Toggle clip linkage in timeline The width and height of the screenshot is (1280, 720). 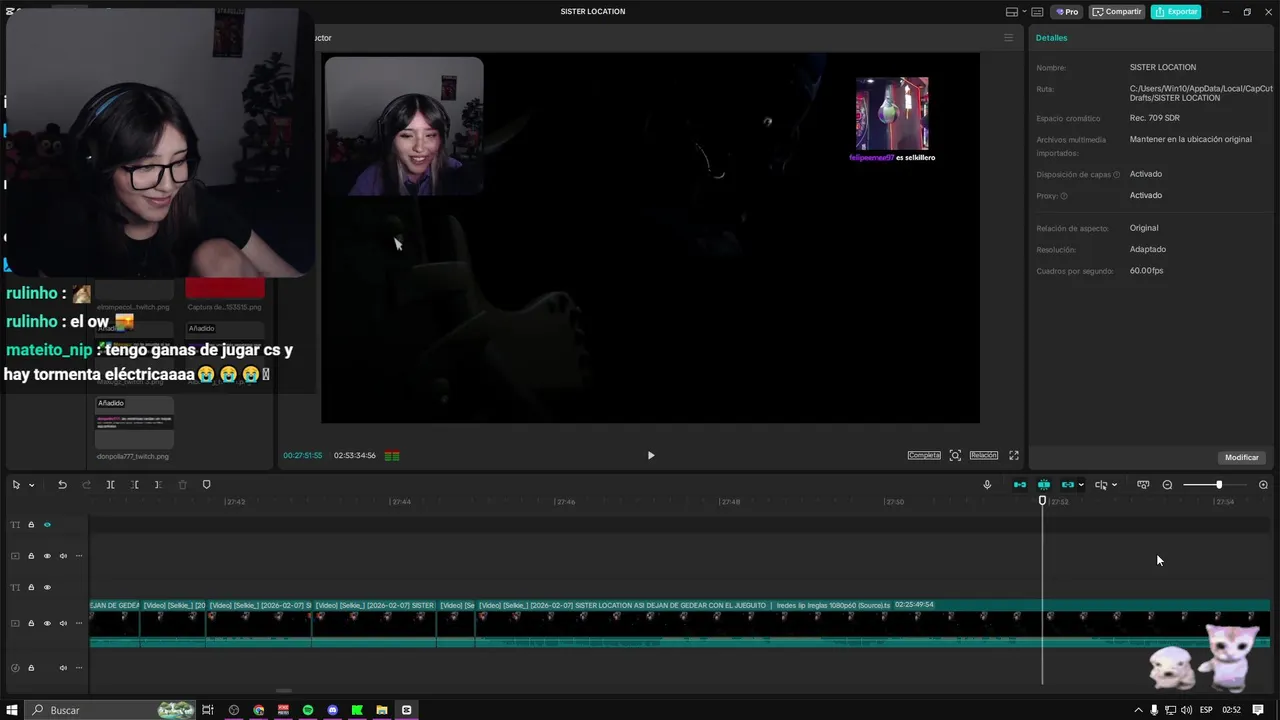coord(1068,485)
